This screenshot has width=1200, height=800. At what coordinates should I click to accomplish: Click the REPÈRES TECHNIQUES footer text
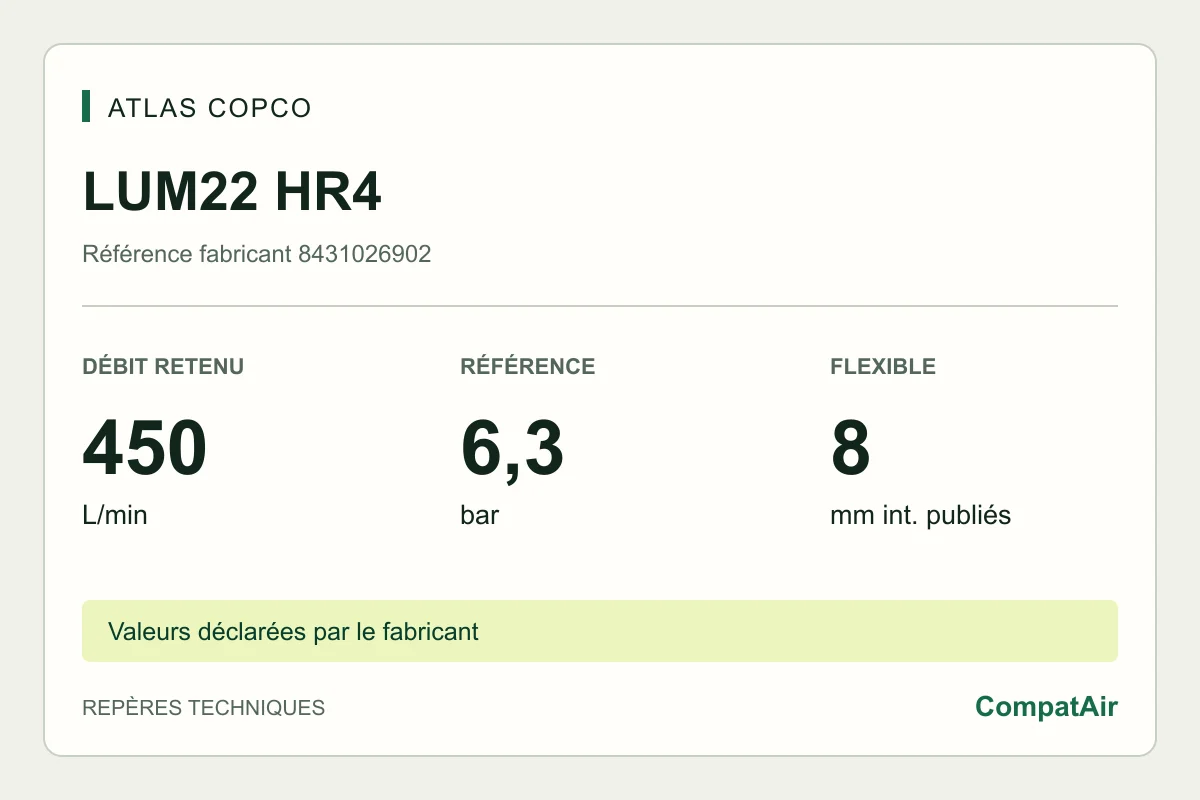(203, 708)
